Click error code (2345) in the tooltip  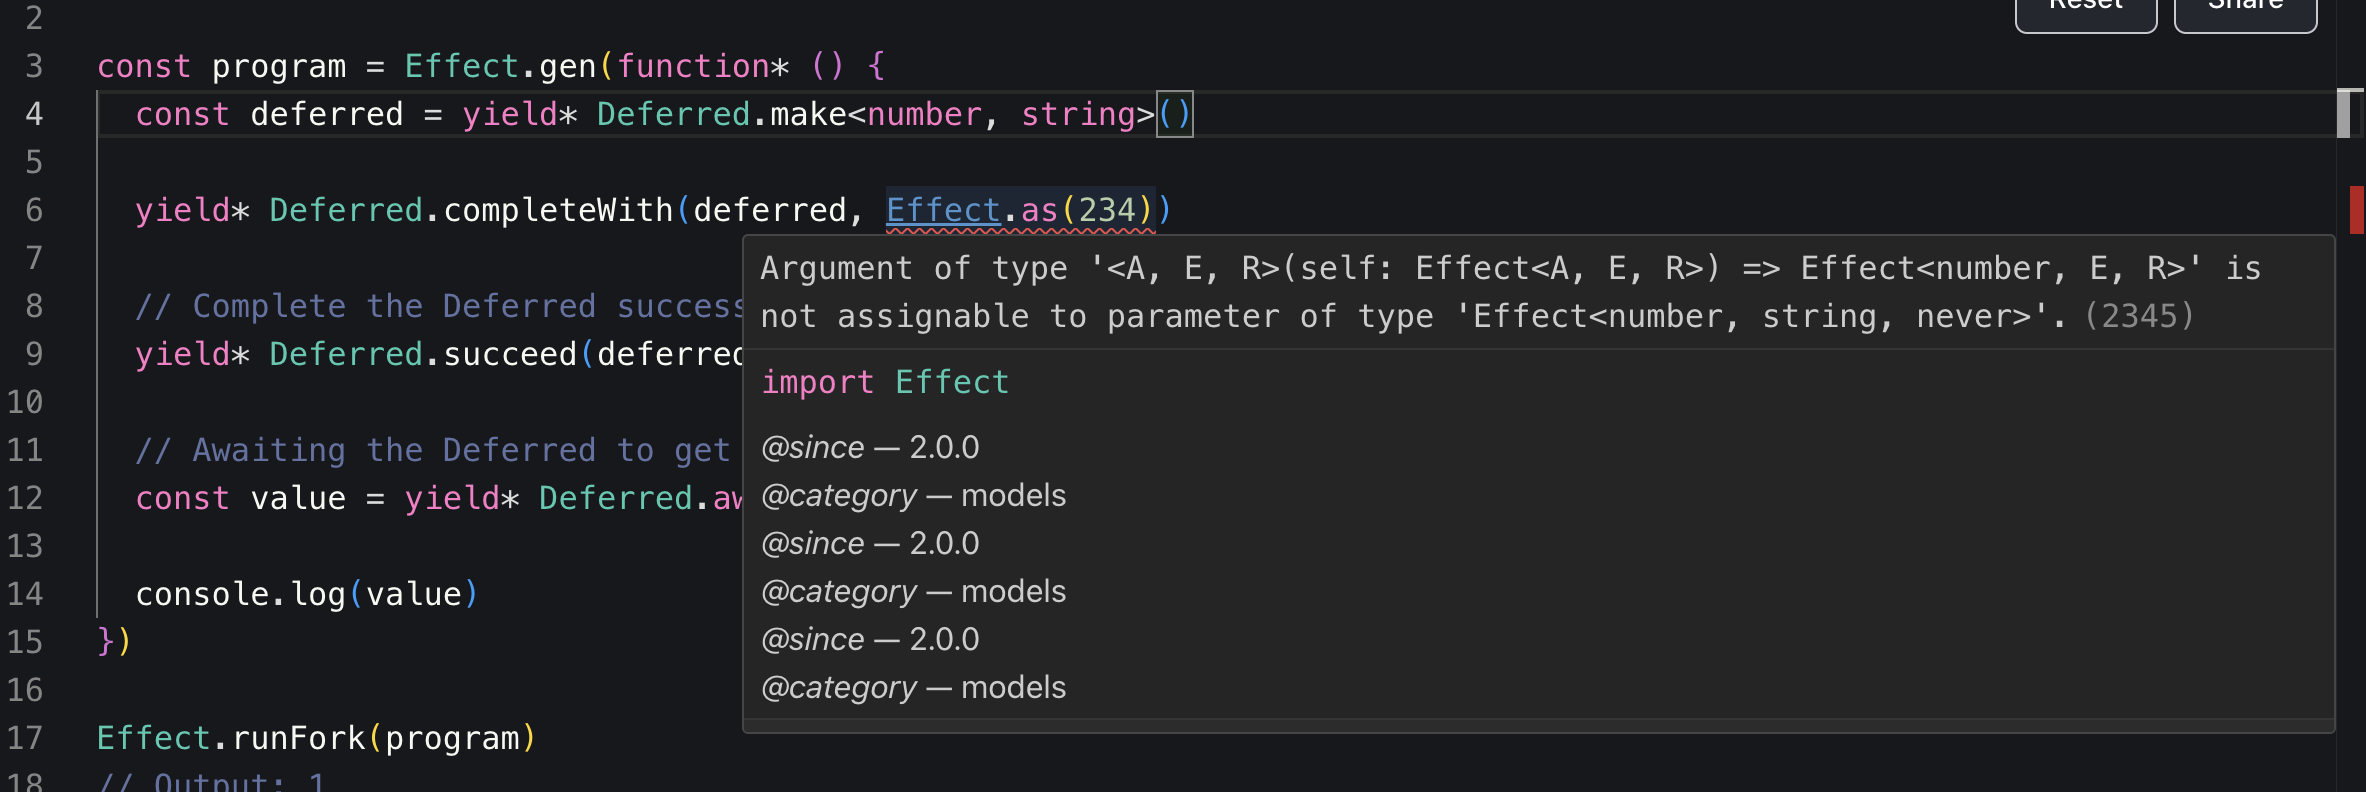coord(2139,316)
